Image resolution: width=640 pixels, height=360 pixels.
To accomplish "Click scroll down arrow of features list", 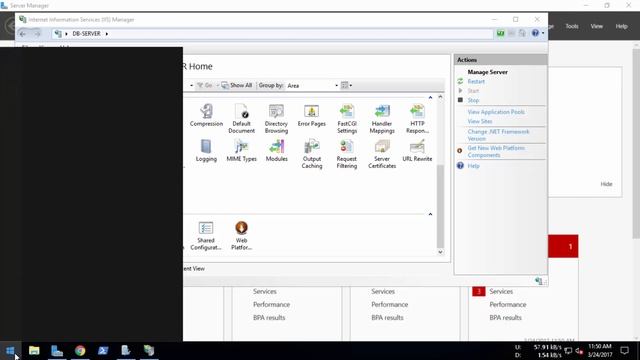I will 440,252.
